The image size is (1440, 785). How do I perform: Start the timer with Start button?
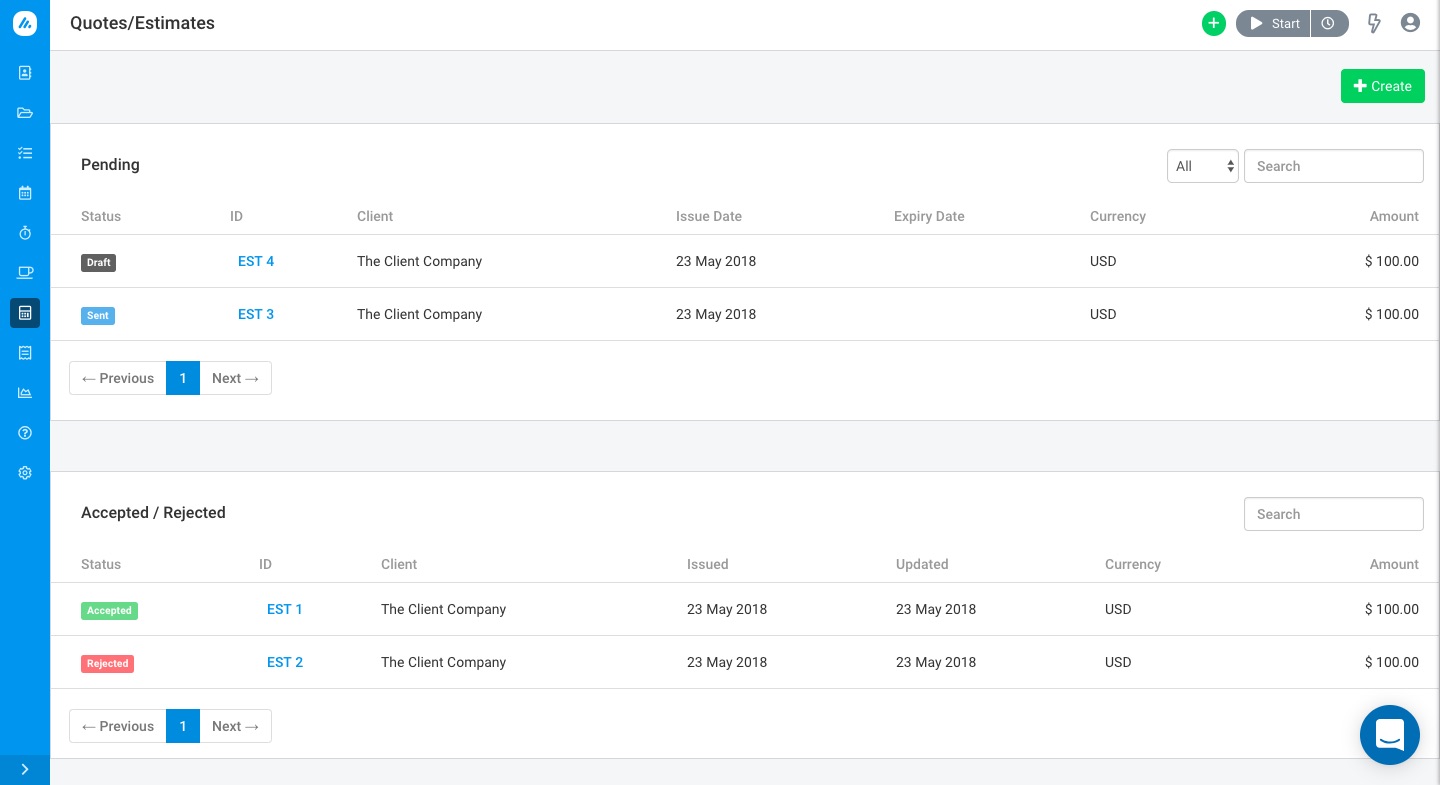coord(1273,24)
